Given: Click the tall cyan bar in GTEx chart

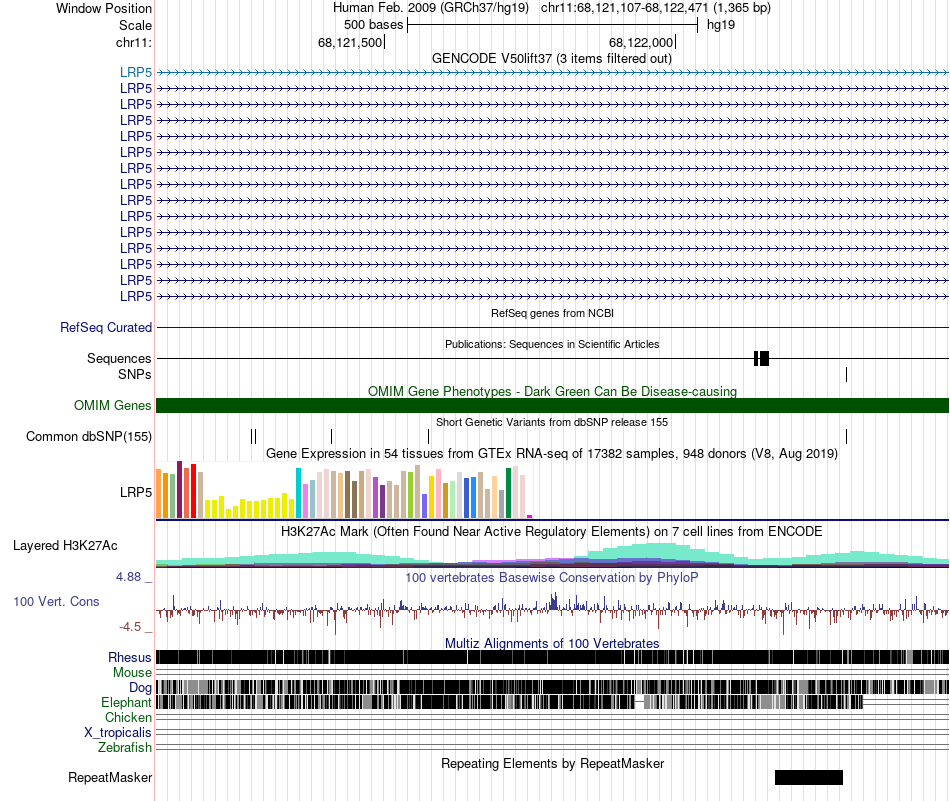Looking at the screenshot, I should click(x=298, y=493).
